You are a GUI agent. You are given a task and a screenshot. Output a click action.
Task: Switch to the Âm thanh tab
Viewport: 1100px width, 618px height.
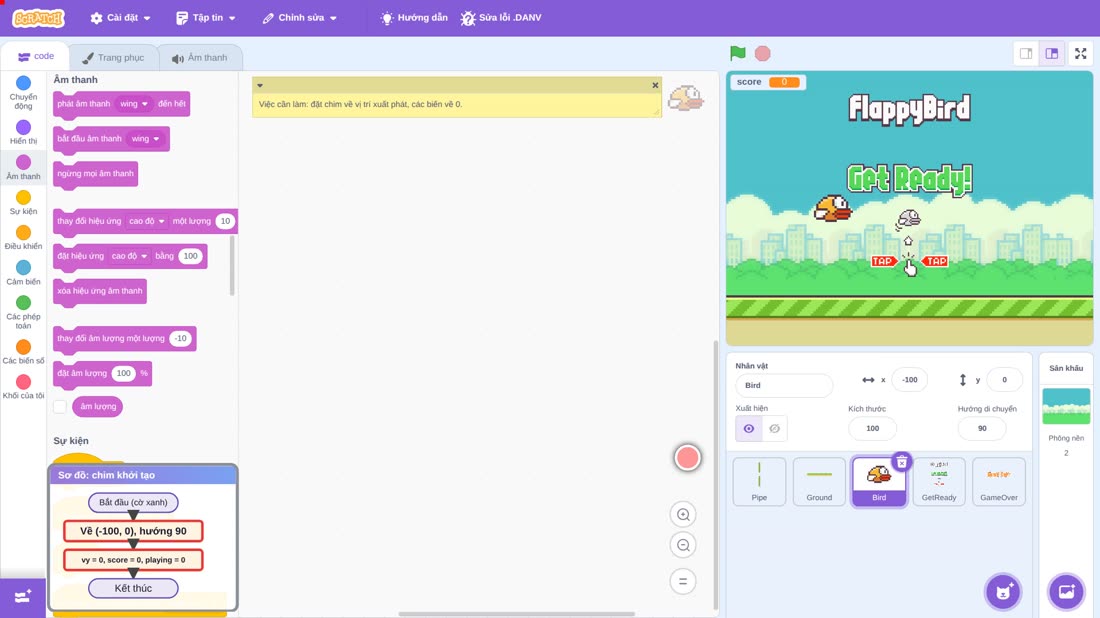click(200, 58)
